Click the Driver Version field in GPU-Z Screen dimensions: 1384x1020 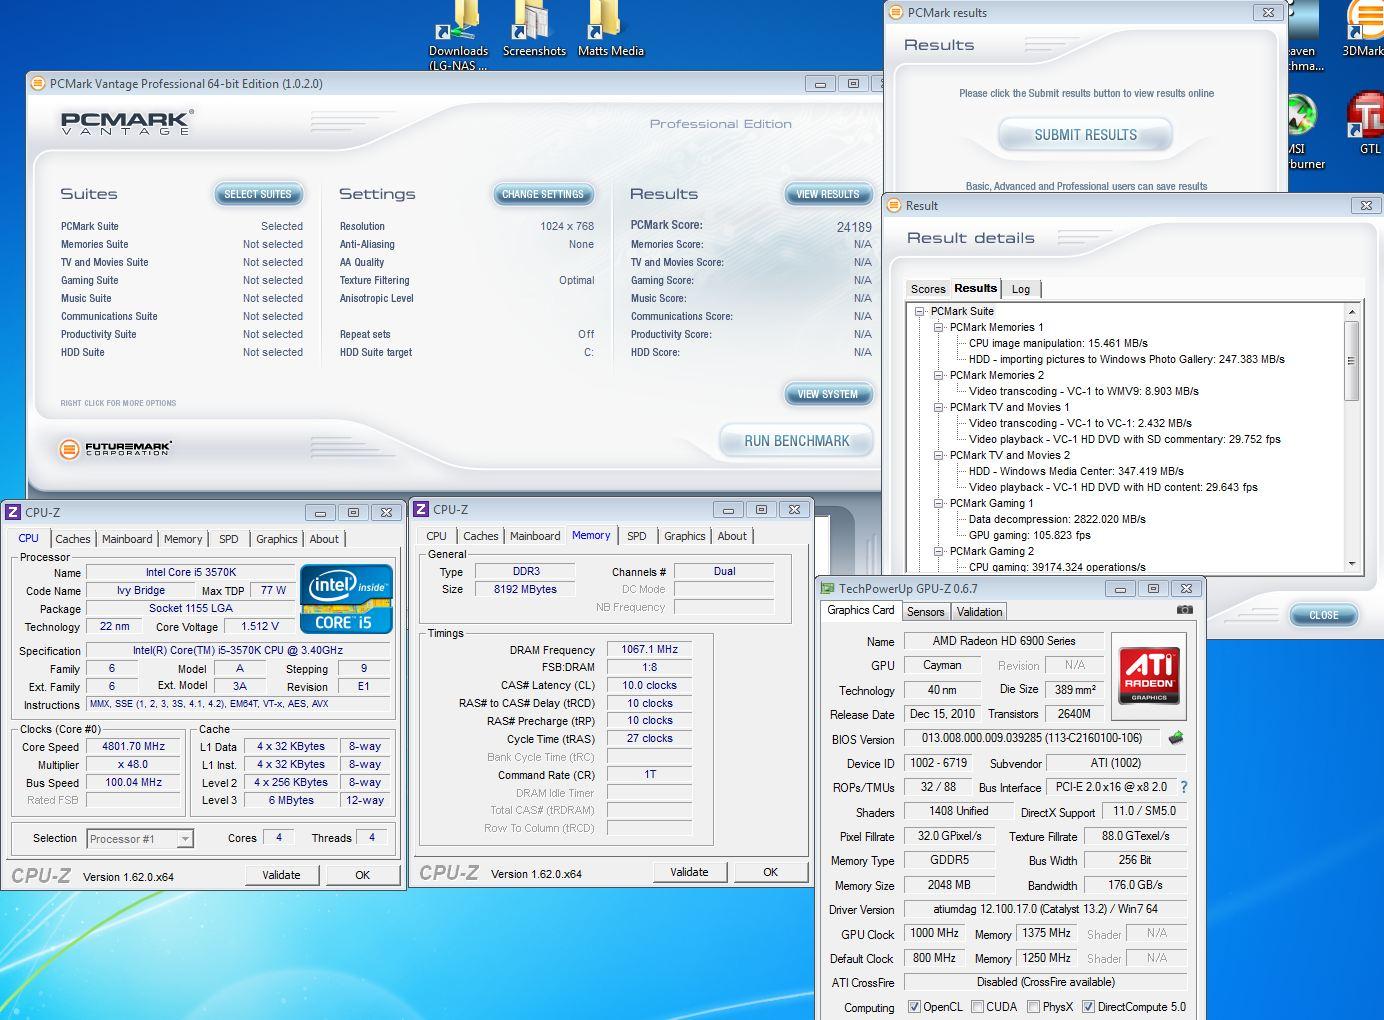pos(1045,909)
